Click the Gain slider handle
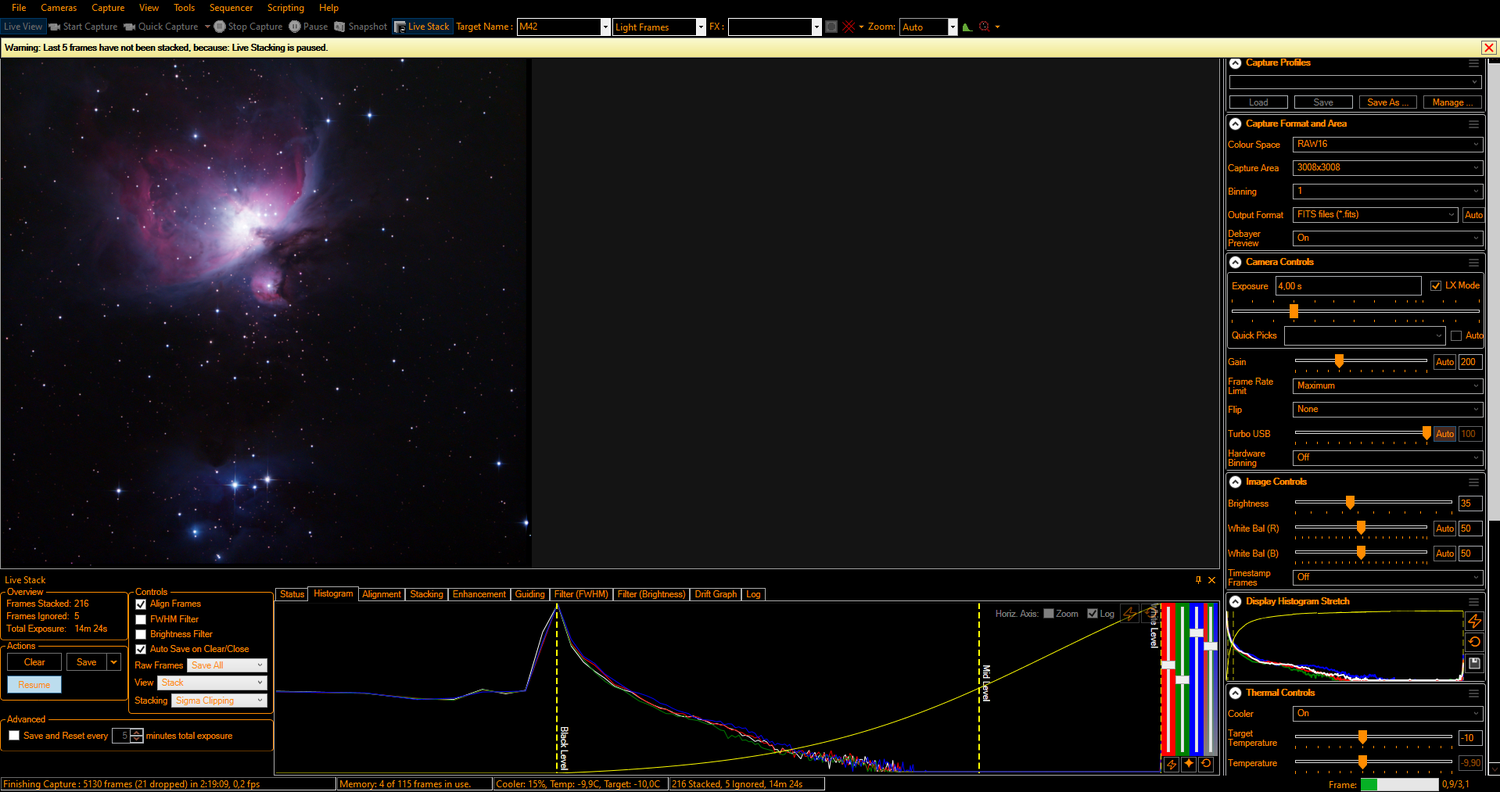 click(1339, 362)
